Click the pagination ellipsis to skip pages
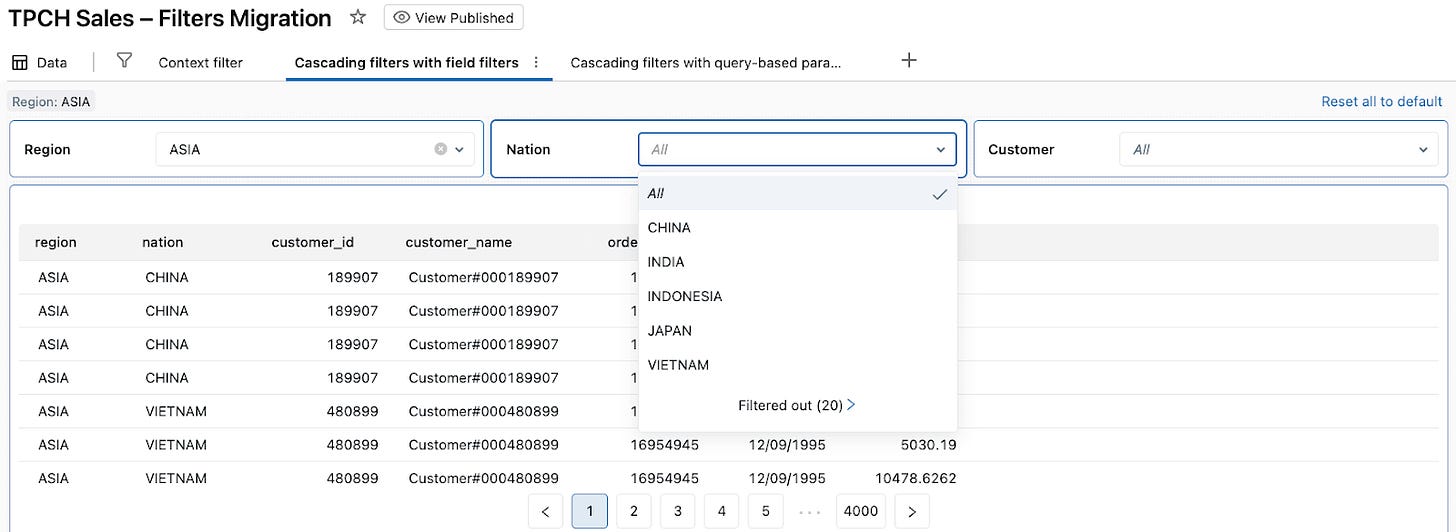 (x=810, y=512)
